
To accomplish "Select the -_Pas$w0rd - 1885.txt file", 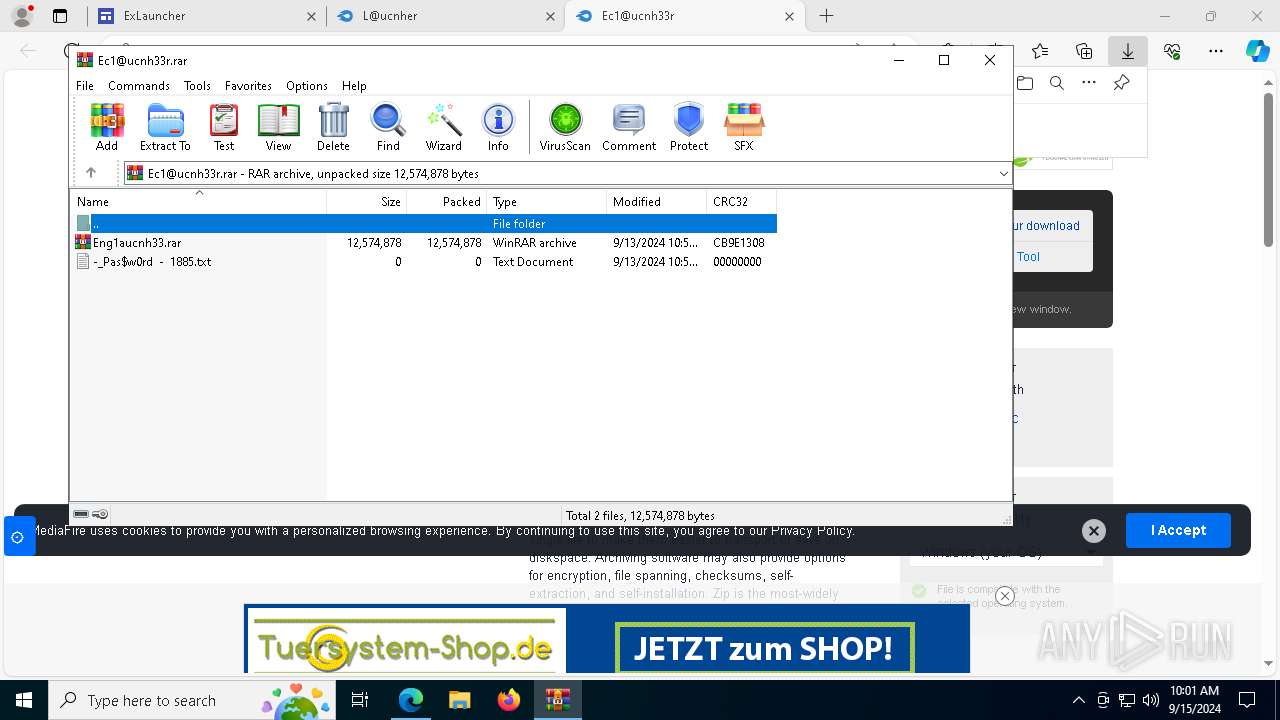I will click(x=424, y=261).
